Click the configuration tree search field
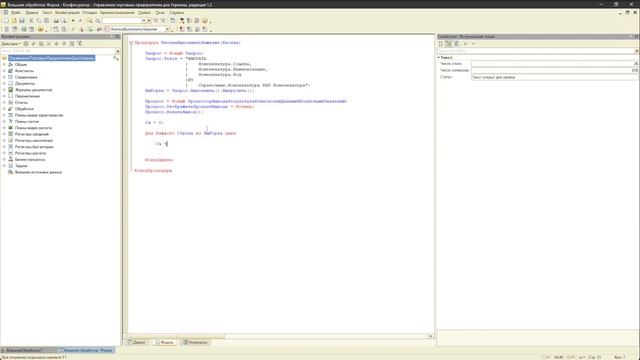This screenshot has width=640, height=360. click(58, 51)
